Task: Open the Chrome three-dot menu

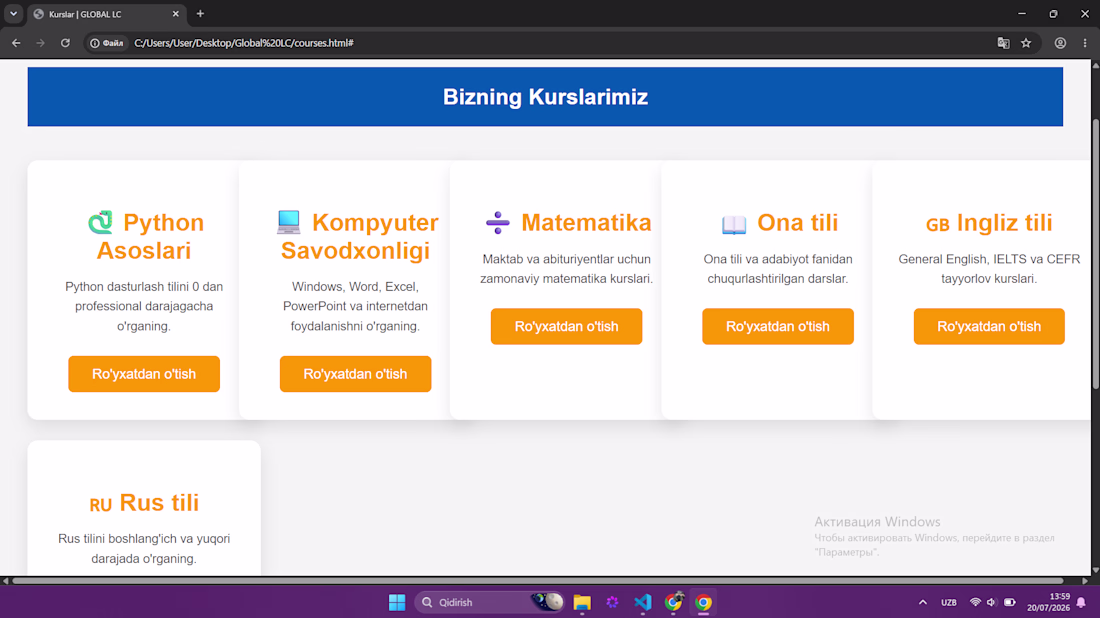Action: coord(1085,43)
